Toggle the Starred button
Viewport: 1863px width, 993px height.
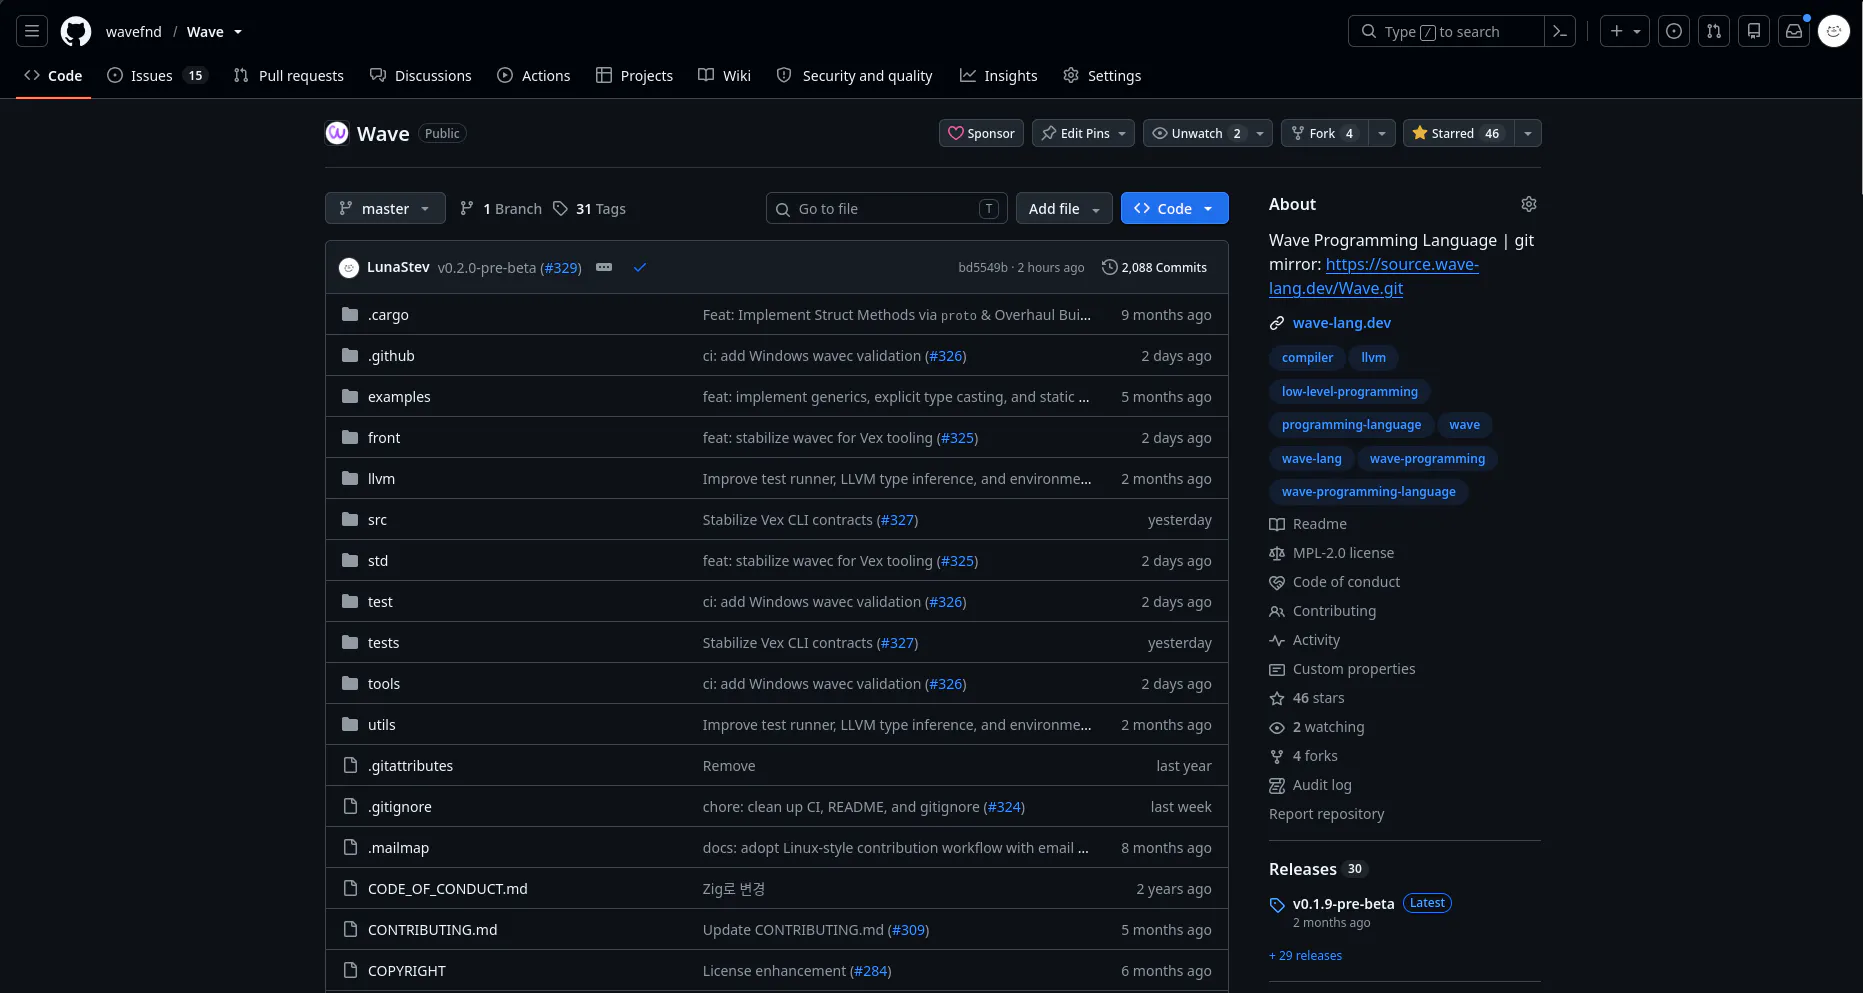click(x=1458, y=133)
